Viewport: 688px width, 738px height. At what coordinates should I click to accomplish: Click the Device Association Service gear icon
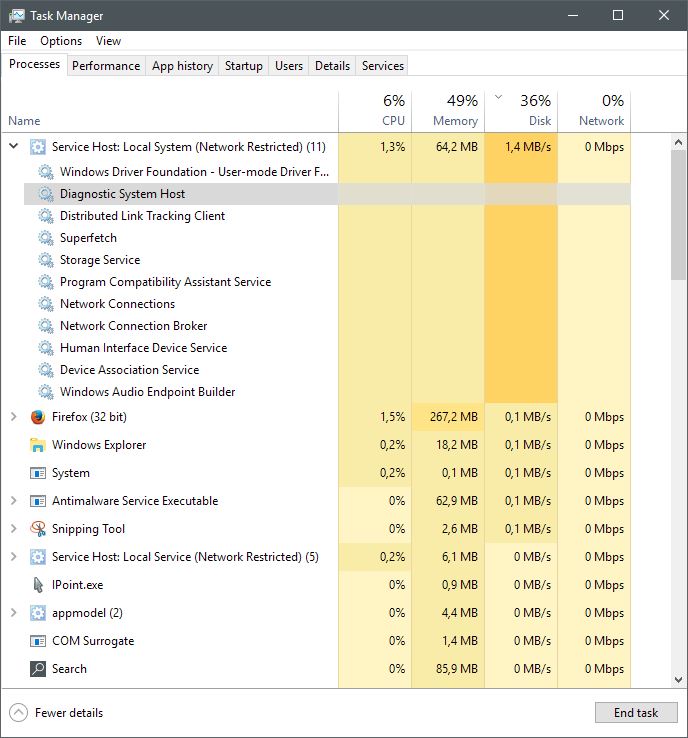coord(46,369)
